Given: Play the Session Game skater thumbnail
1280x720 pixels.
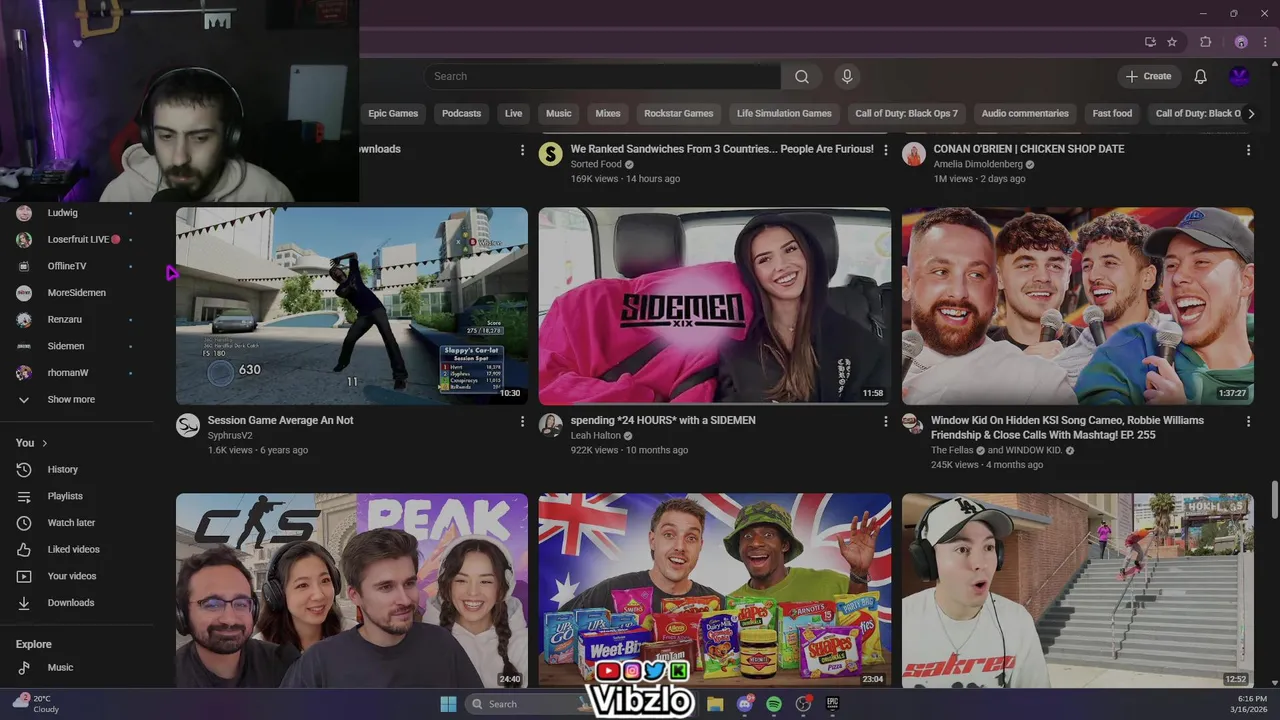Looking at the screenshot, I should pyautogui.click(x=352, y=306).
